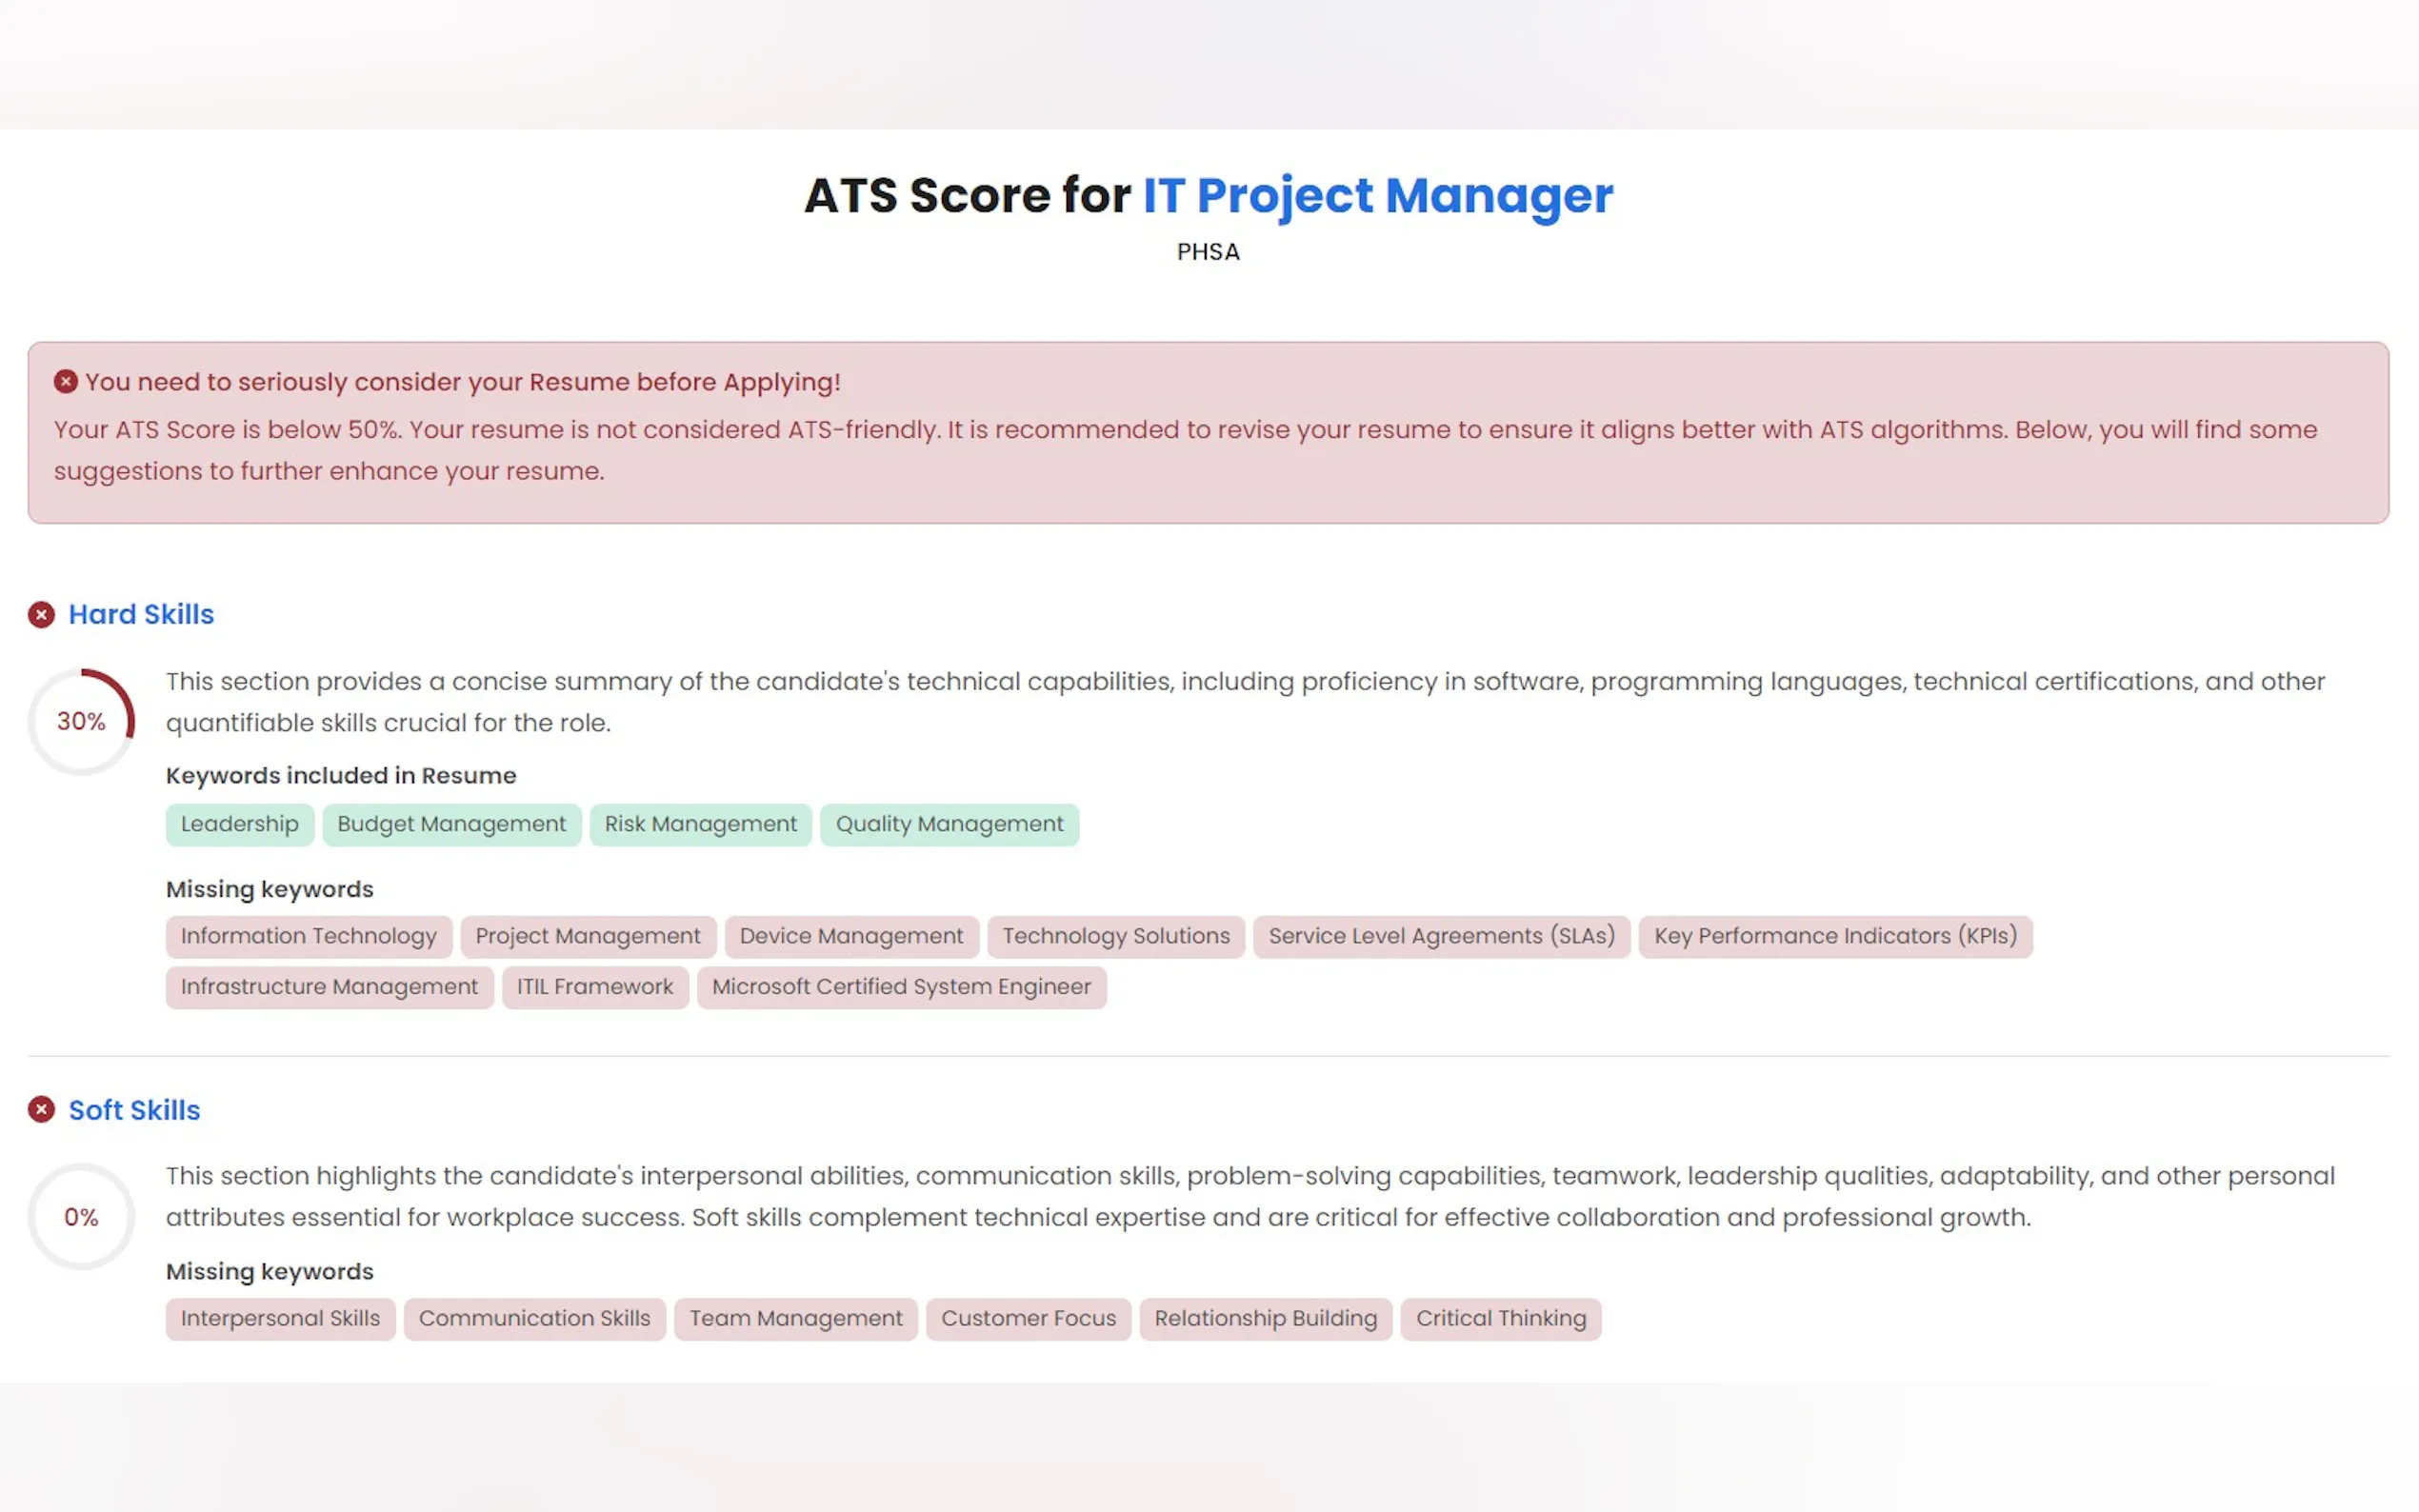Select the Budget Management keyword tag
Screen dimensions: 2419x1512
click(451, 824)
